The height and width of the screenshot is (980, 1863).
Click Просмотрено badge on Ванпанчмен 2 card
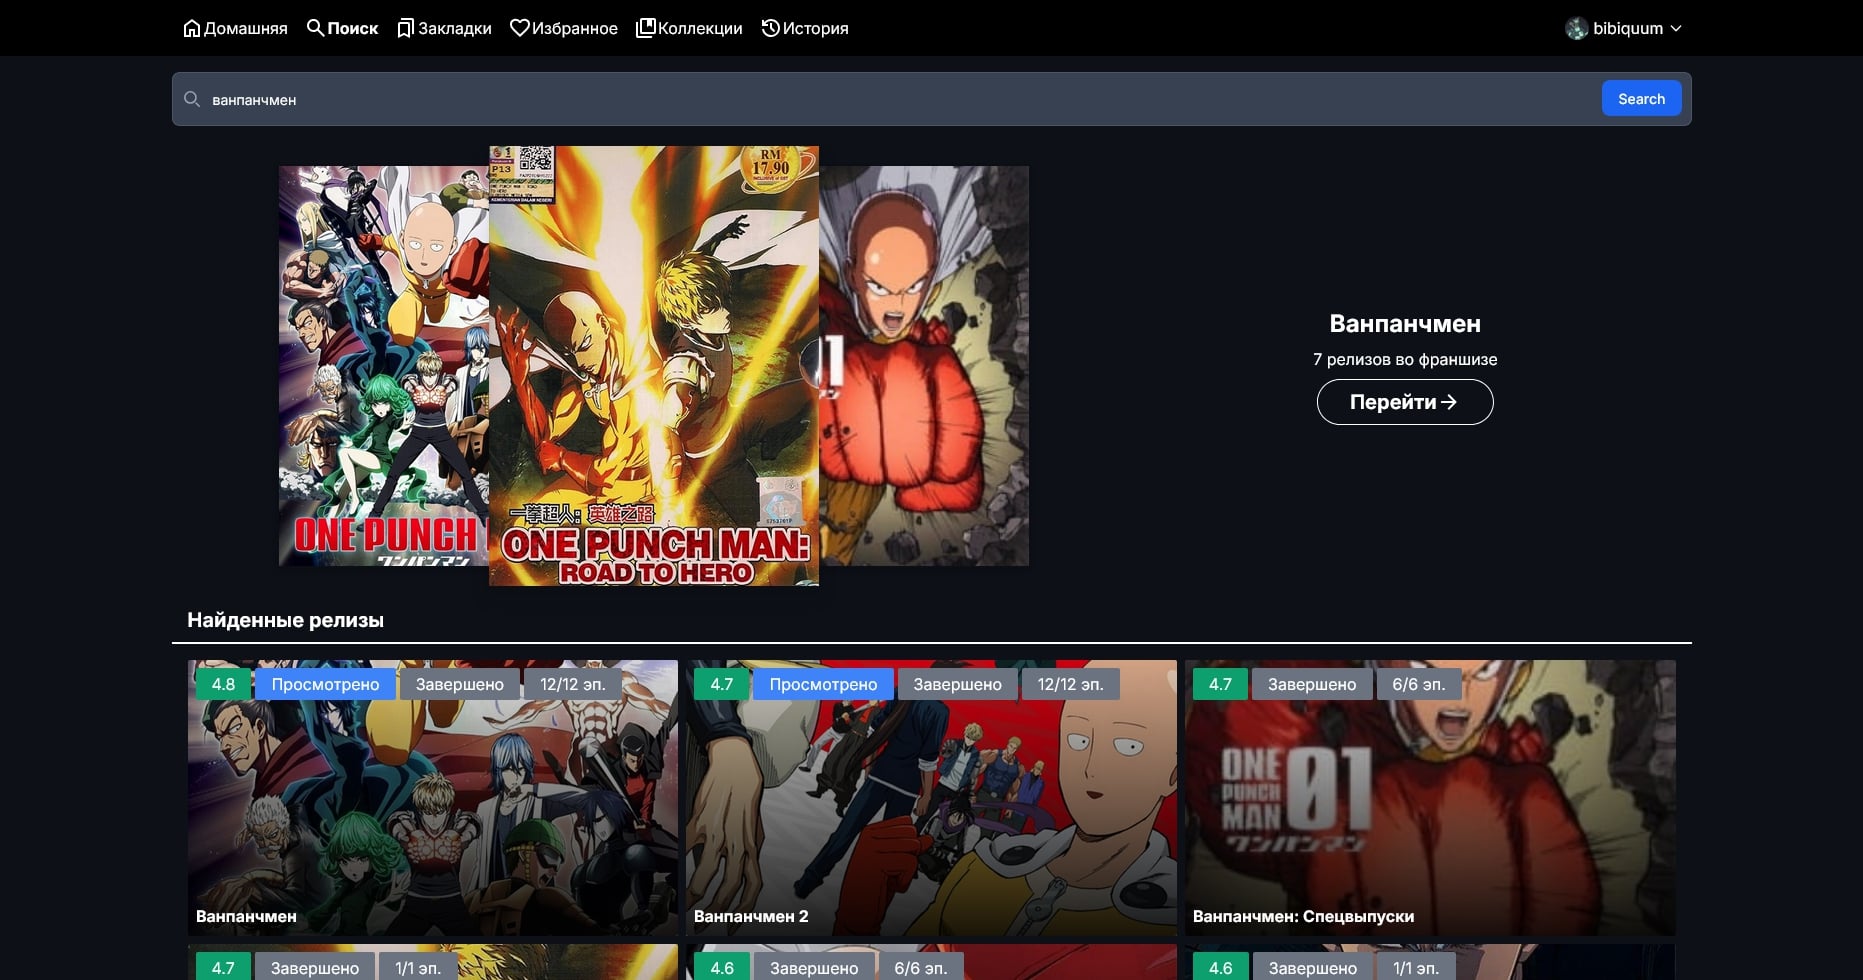point(823,684)
